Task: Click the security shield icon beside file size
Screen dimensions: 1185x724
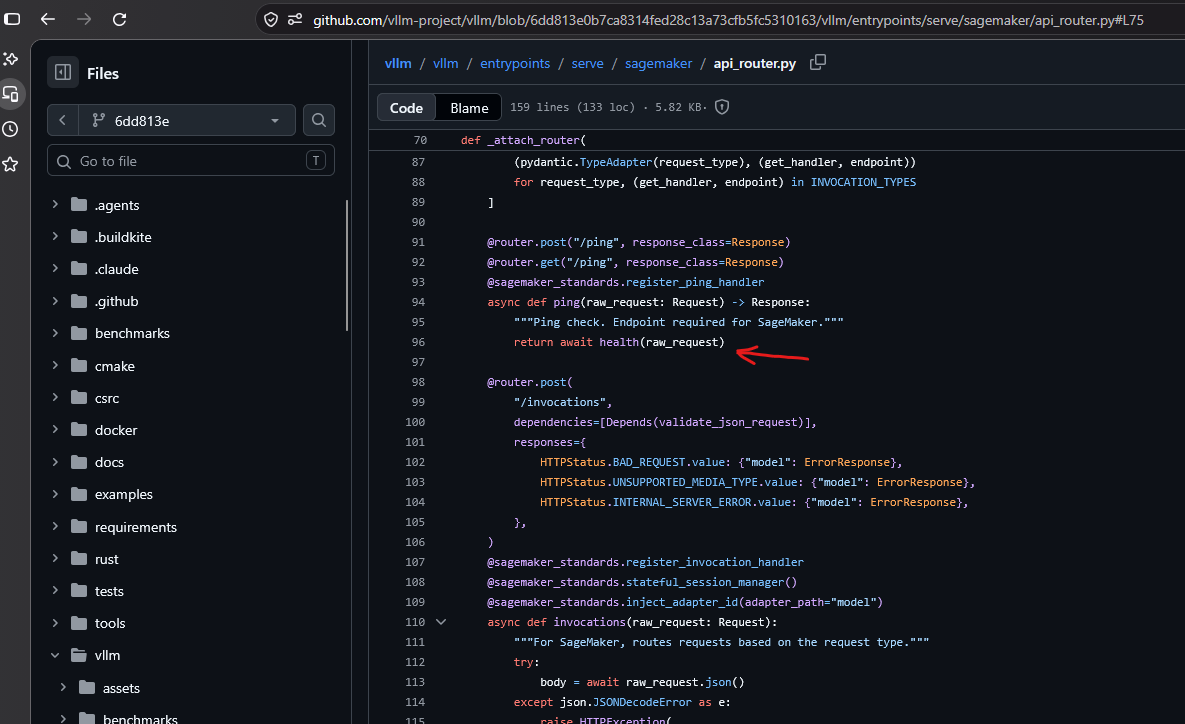Action: coord(722,107)
